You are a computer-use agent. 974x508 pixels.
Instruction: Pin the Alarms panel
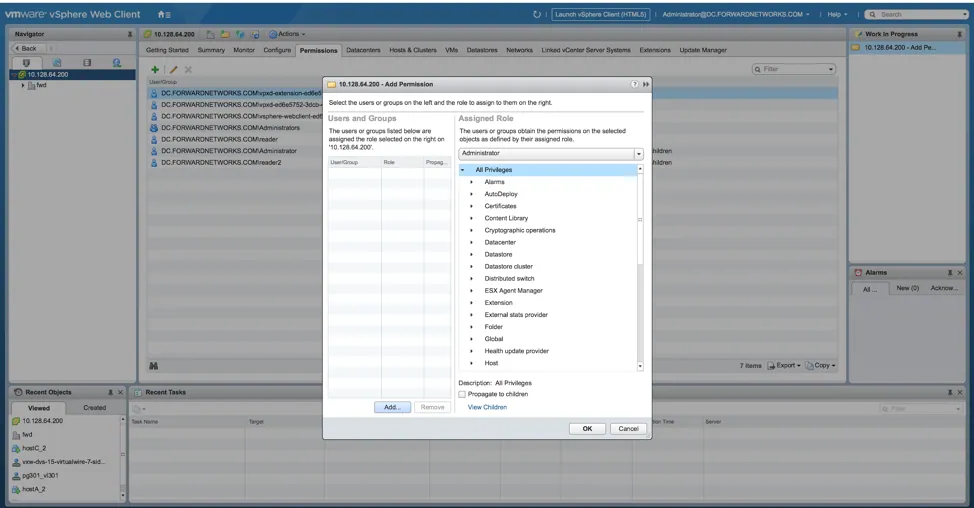tap(950, 273)
